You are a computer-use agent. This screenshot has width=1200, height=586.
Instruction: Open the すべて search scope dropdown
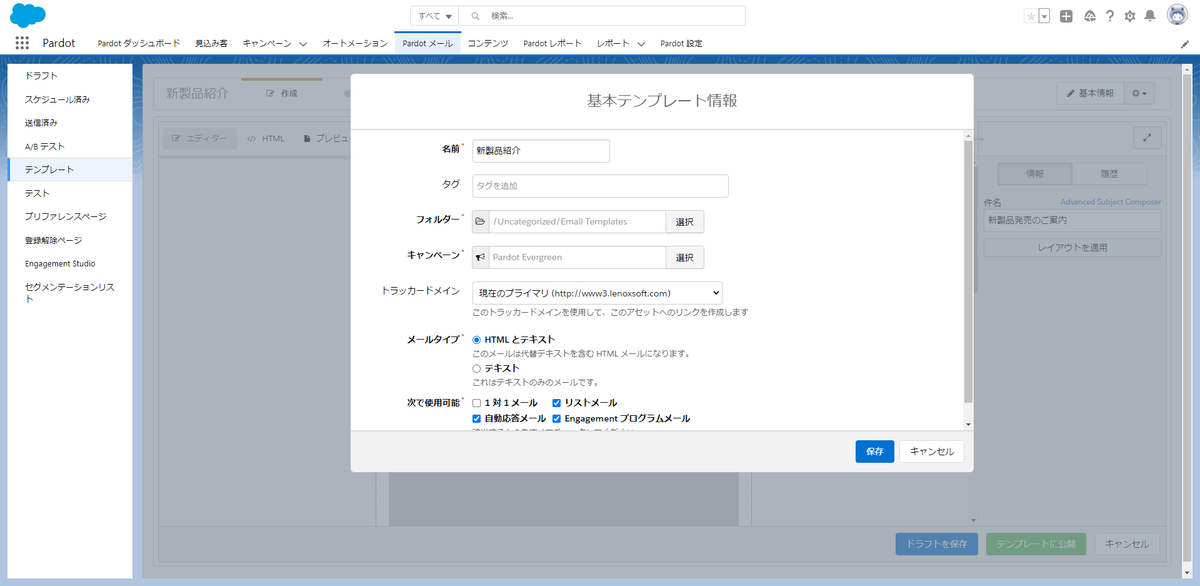click(437, 15)
